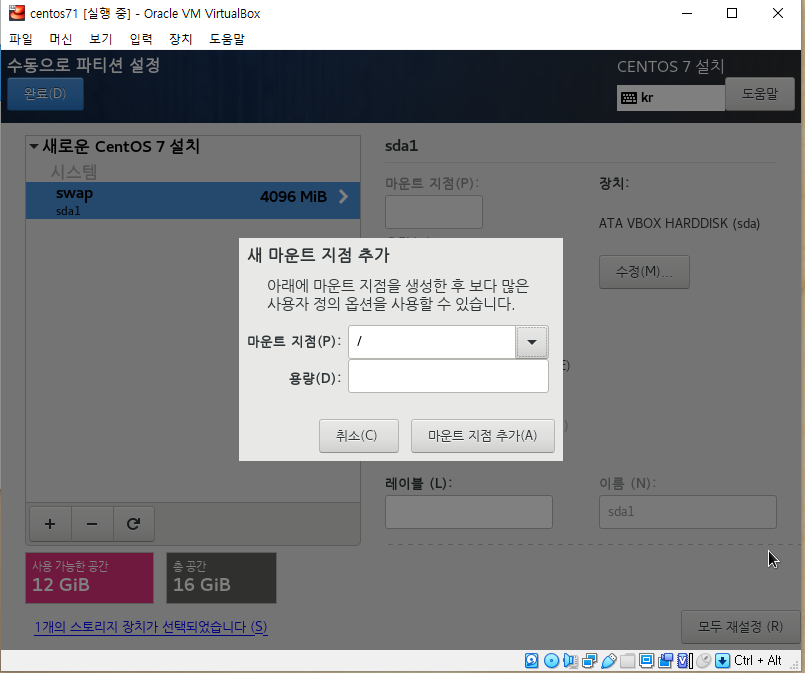Click the audio status icon

[x=570, y=660]
